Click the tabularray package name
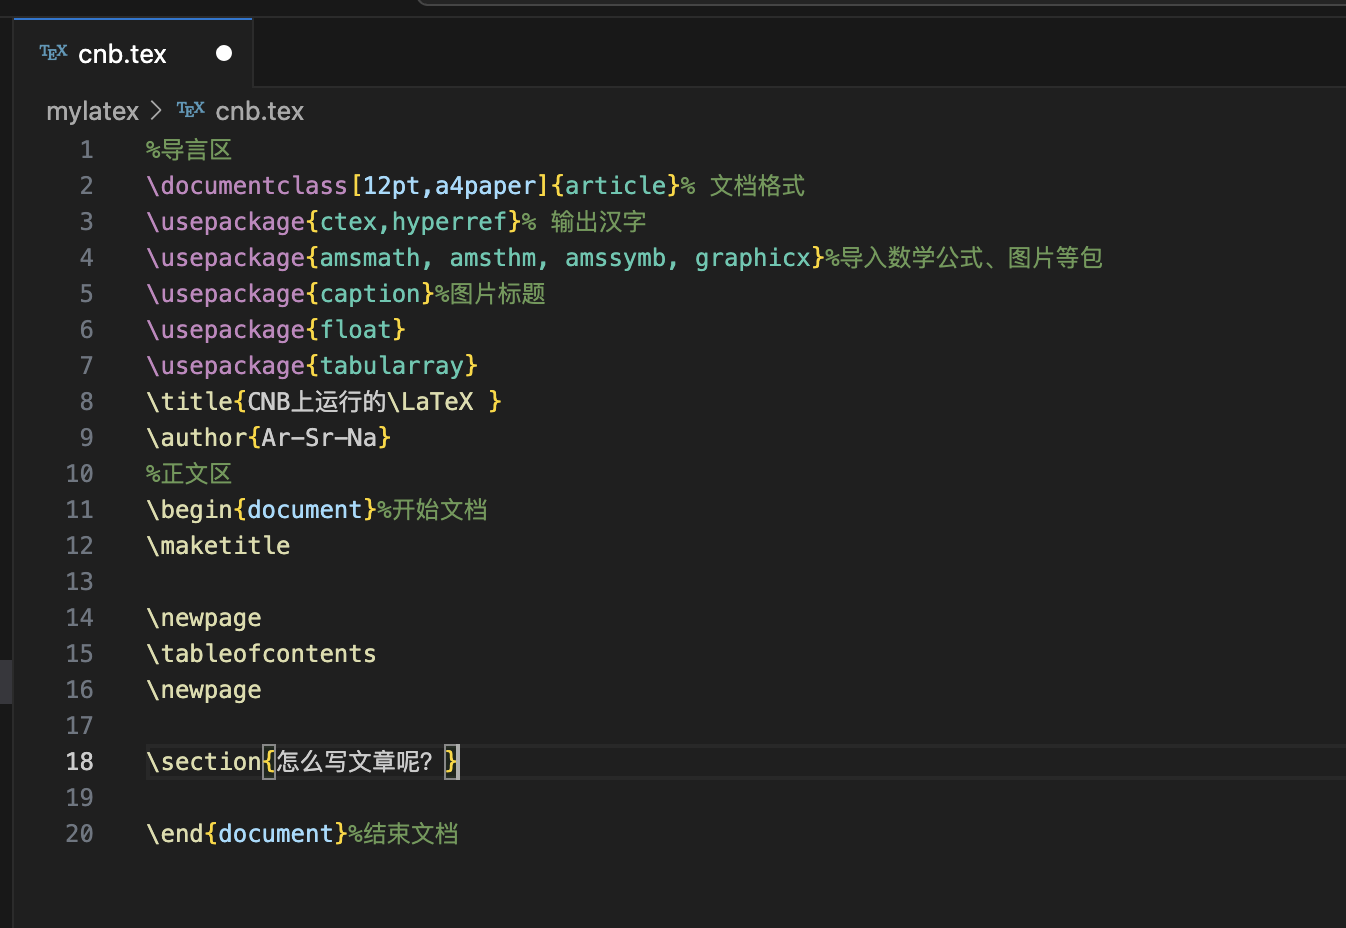Image resolution: width=1346 pixels, height=928 pixels. (391, 366)
